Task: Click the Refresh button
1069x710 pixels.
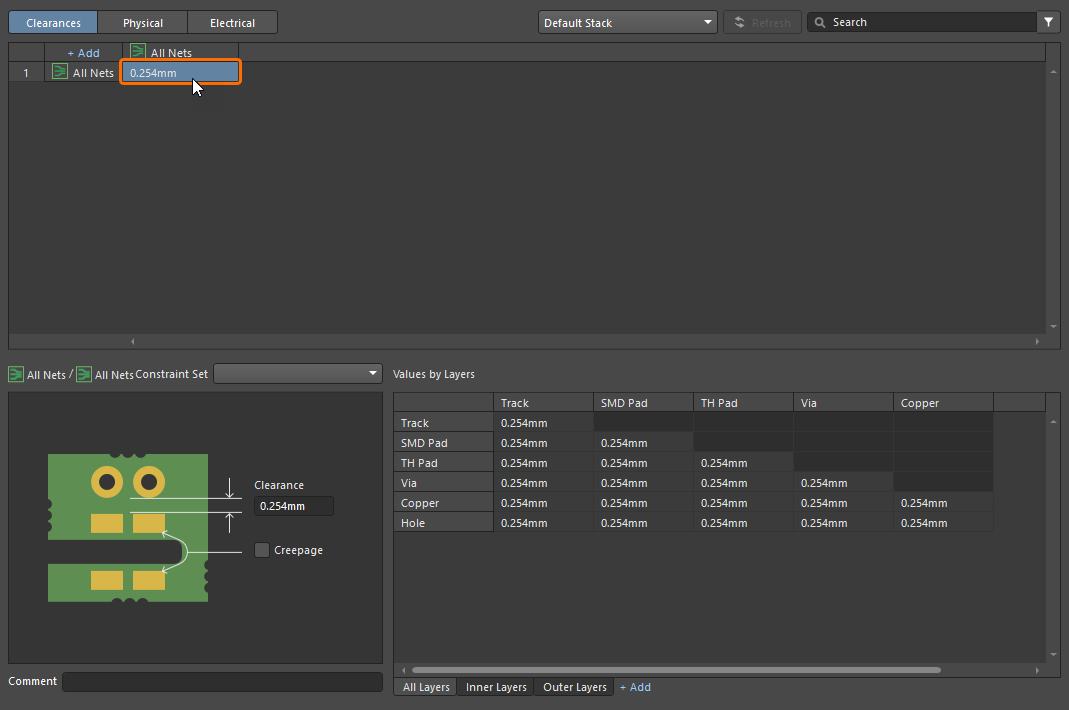Action: click(762, 22)
